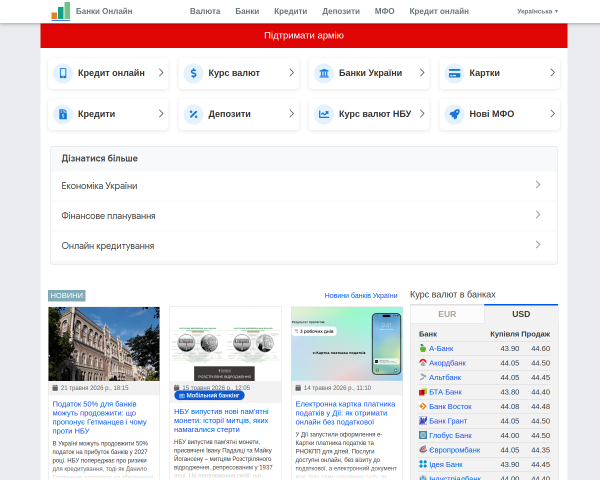The height and width of the screenshot is (480, 600).
Task: Click the НОВИНИ section label
Action: pos(67,296)
